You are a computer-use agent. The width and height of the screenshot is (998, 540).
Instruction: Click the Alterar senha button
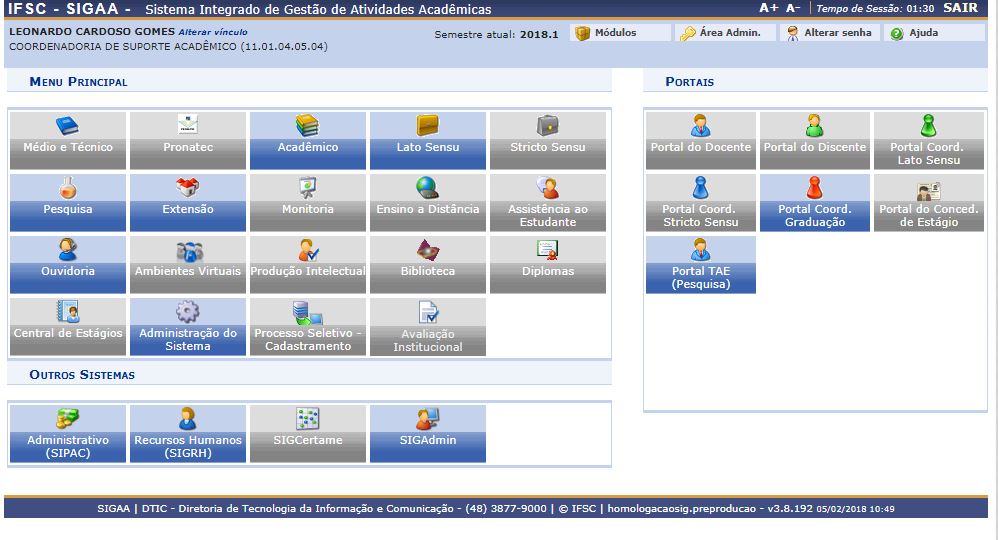coord(830,33)
